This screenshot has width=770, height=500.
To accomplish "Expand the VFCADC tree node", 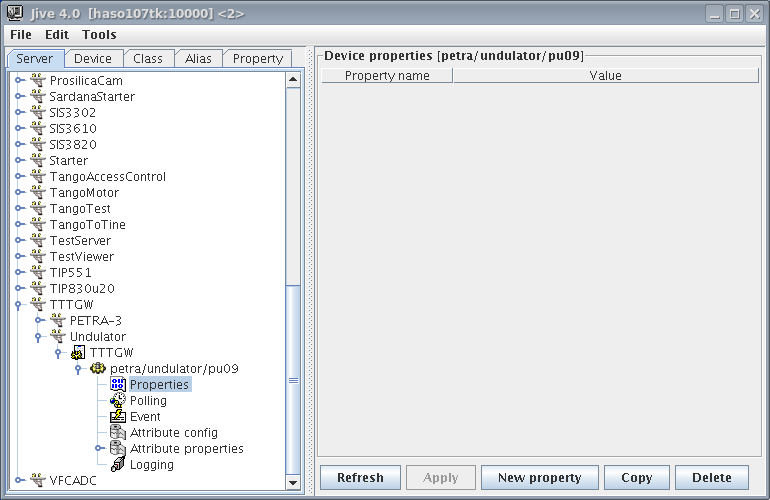I will [x=19, y=480].
